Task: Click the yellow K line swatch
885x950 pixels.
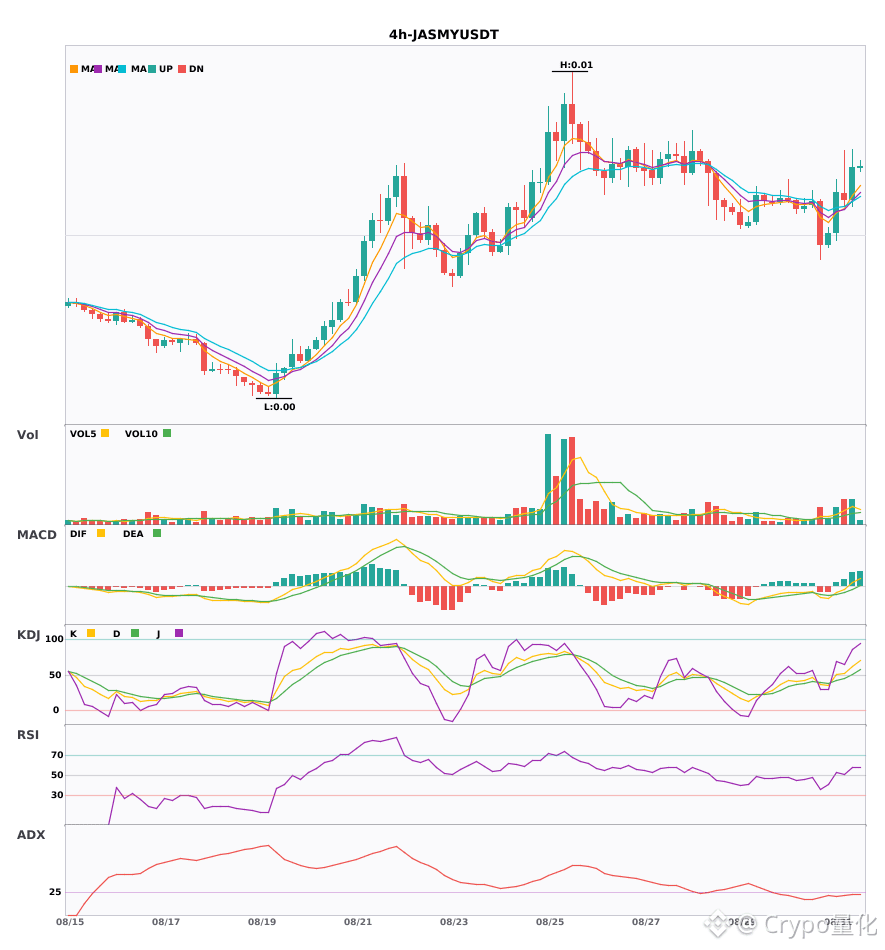Action: [91, 633]
